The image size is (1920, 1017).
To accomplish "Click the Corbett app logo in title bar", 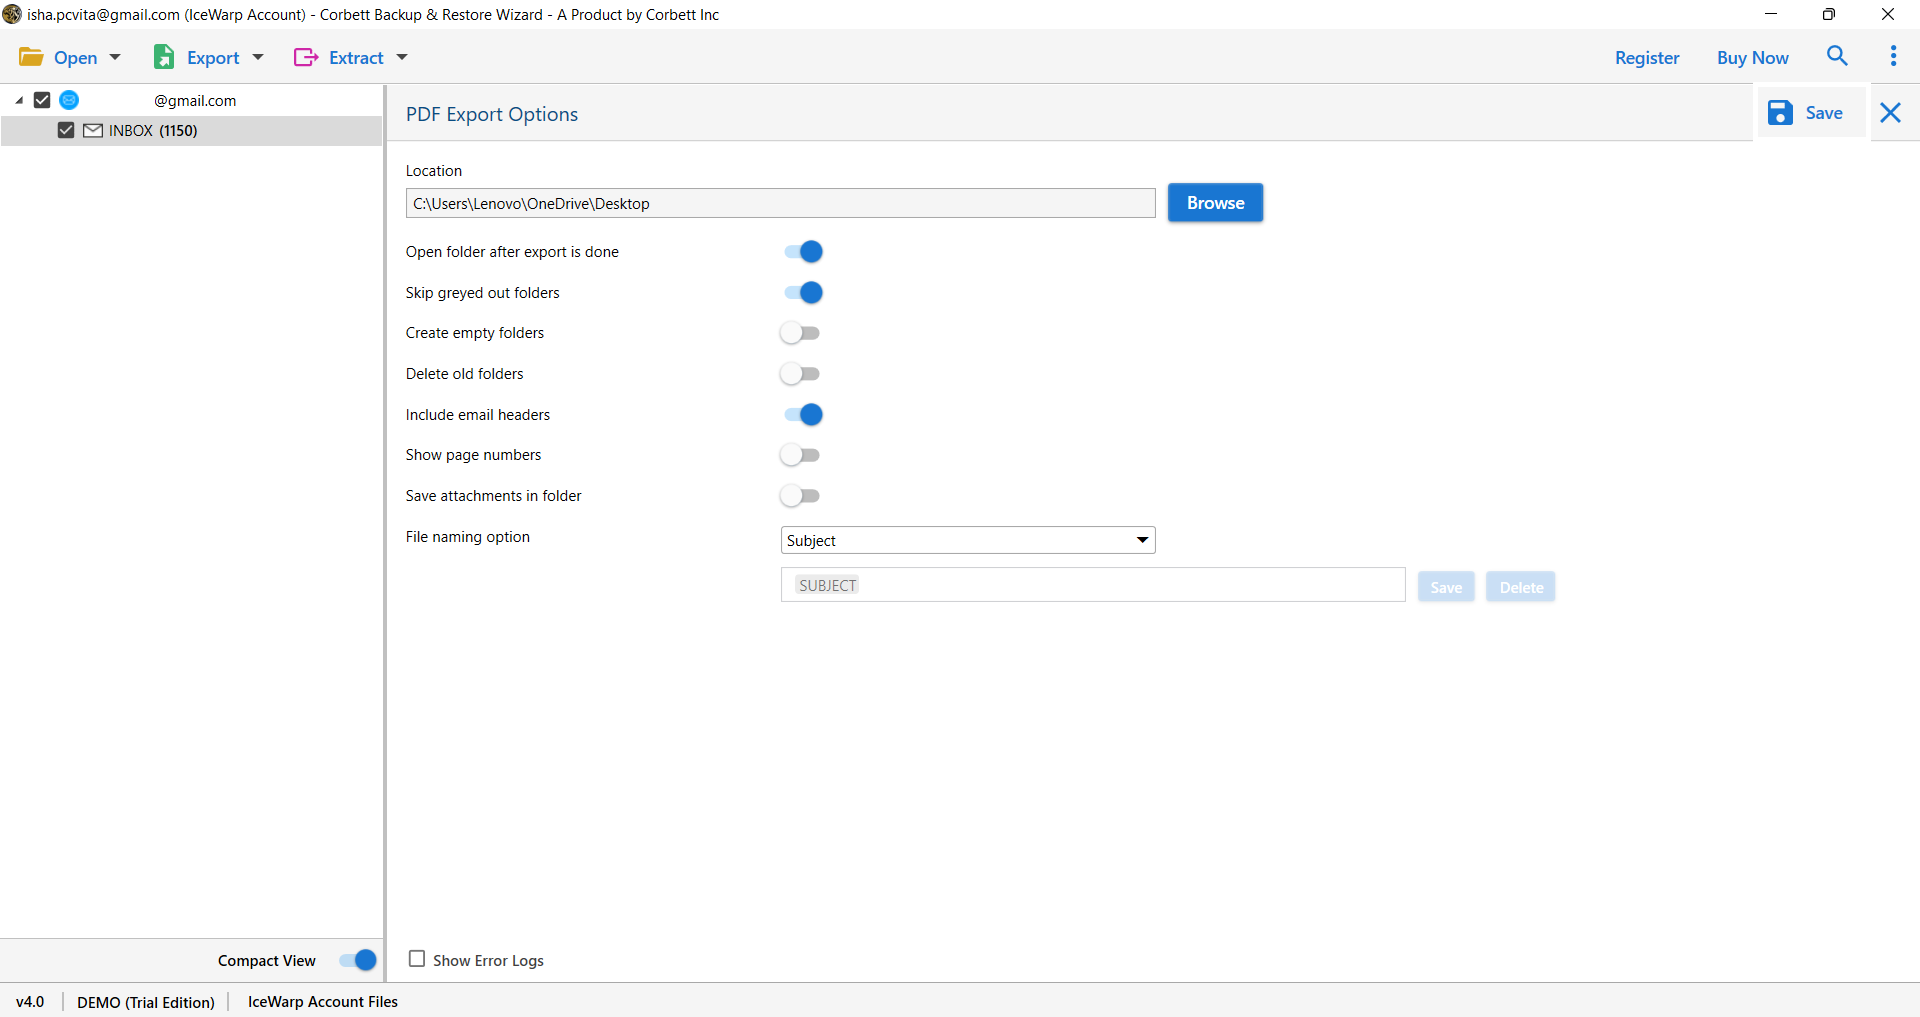I will 12,14.
